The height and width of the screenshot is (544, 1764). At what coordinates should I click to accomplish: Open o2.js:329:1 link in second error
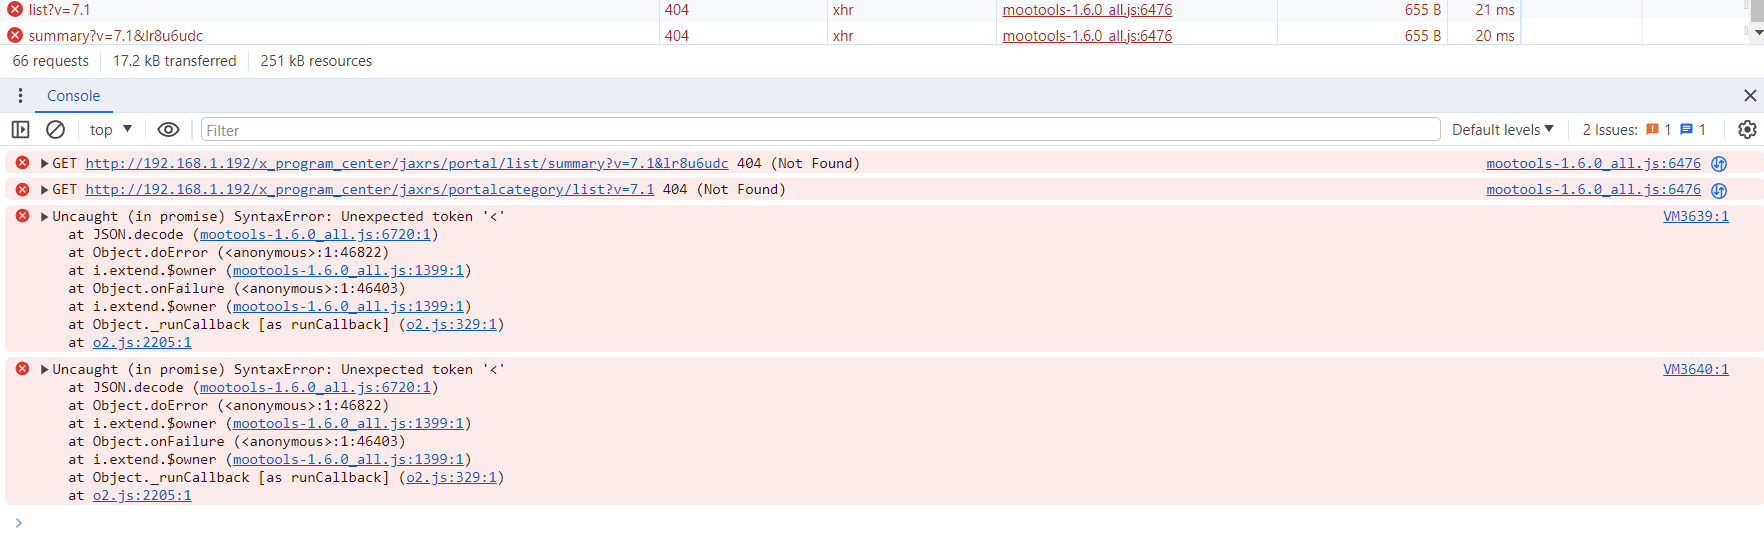coord(451,477)
